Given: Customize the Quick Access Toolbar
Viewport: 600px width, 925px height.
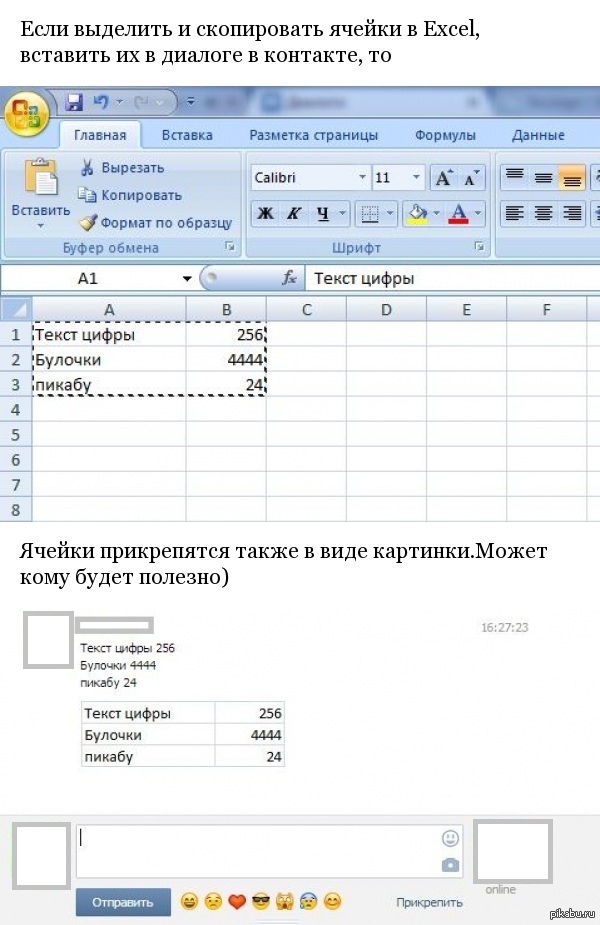Looking at the screenshot, I should pyautogui.click(x=191, y=101).
